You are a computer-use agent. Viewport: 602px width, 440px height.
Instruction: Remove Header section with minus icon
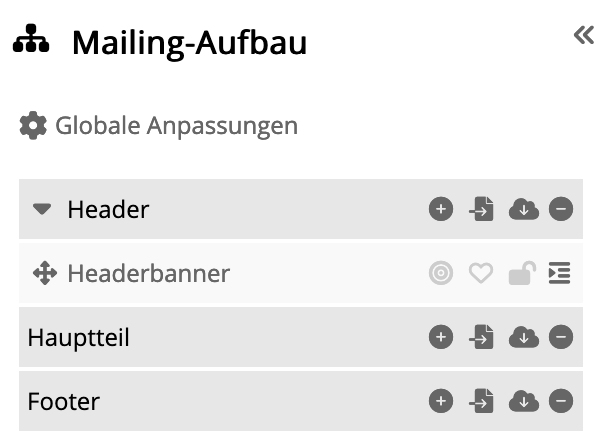(561, 209)
